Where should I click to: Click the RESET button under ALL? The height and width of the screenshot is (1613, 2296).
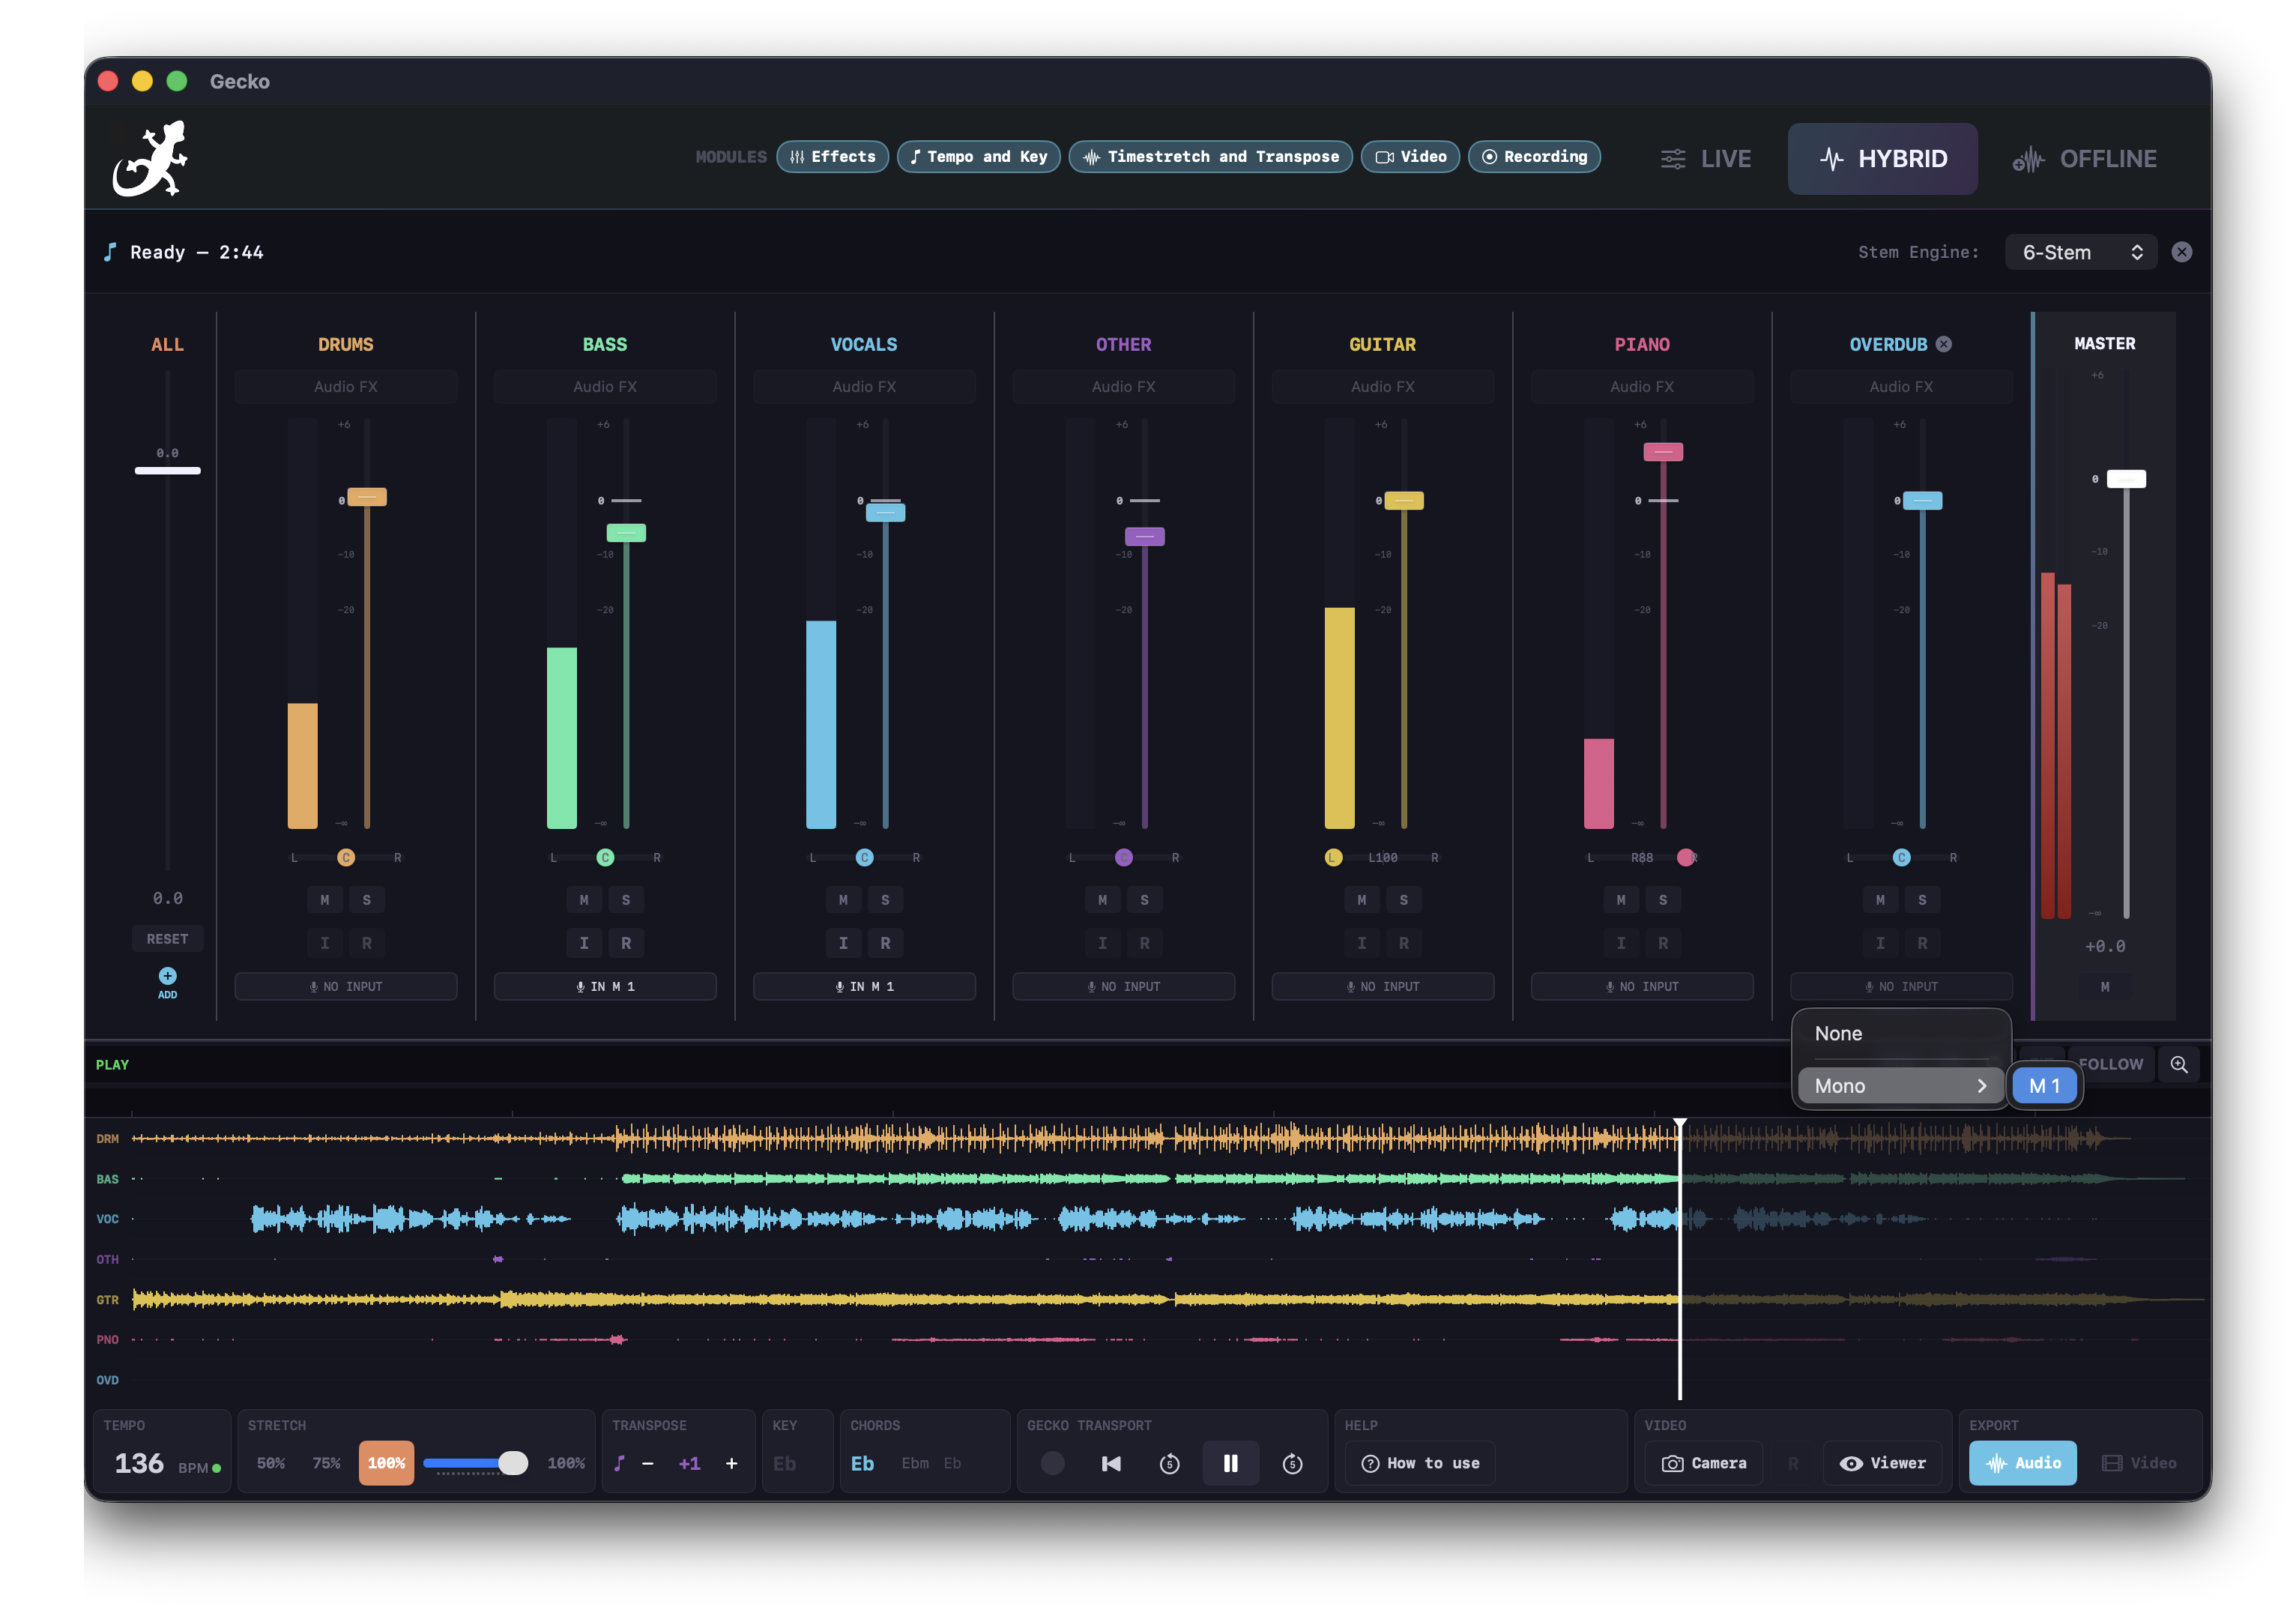click(167, 939)
